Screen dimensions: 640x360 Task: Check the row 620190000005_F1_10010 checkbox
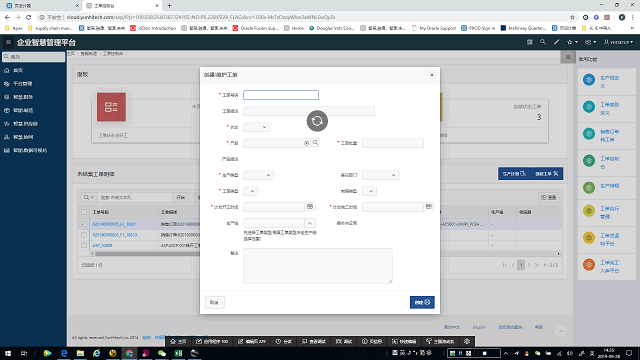84,235
